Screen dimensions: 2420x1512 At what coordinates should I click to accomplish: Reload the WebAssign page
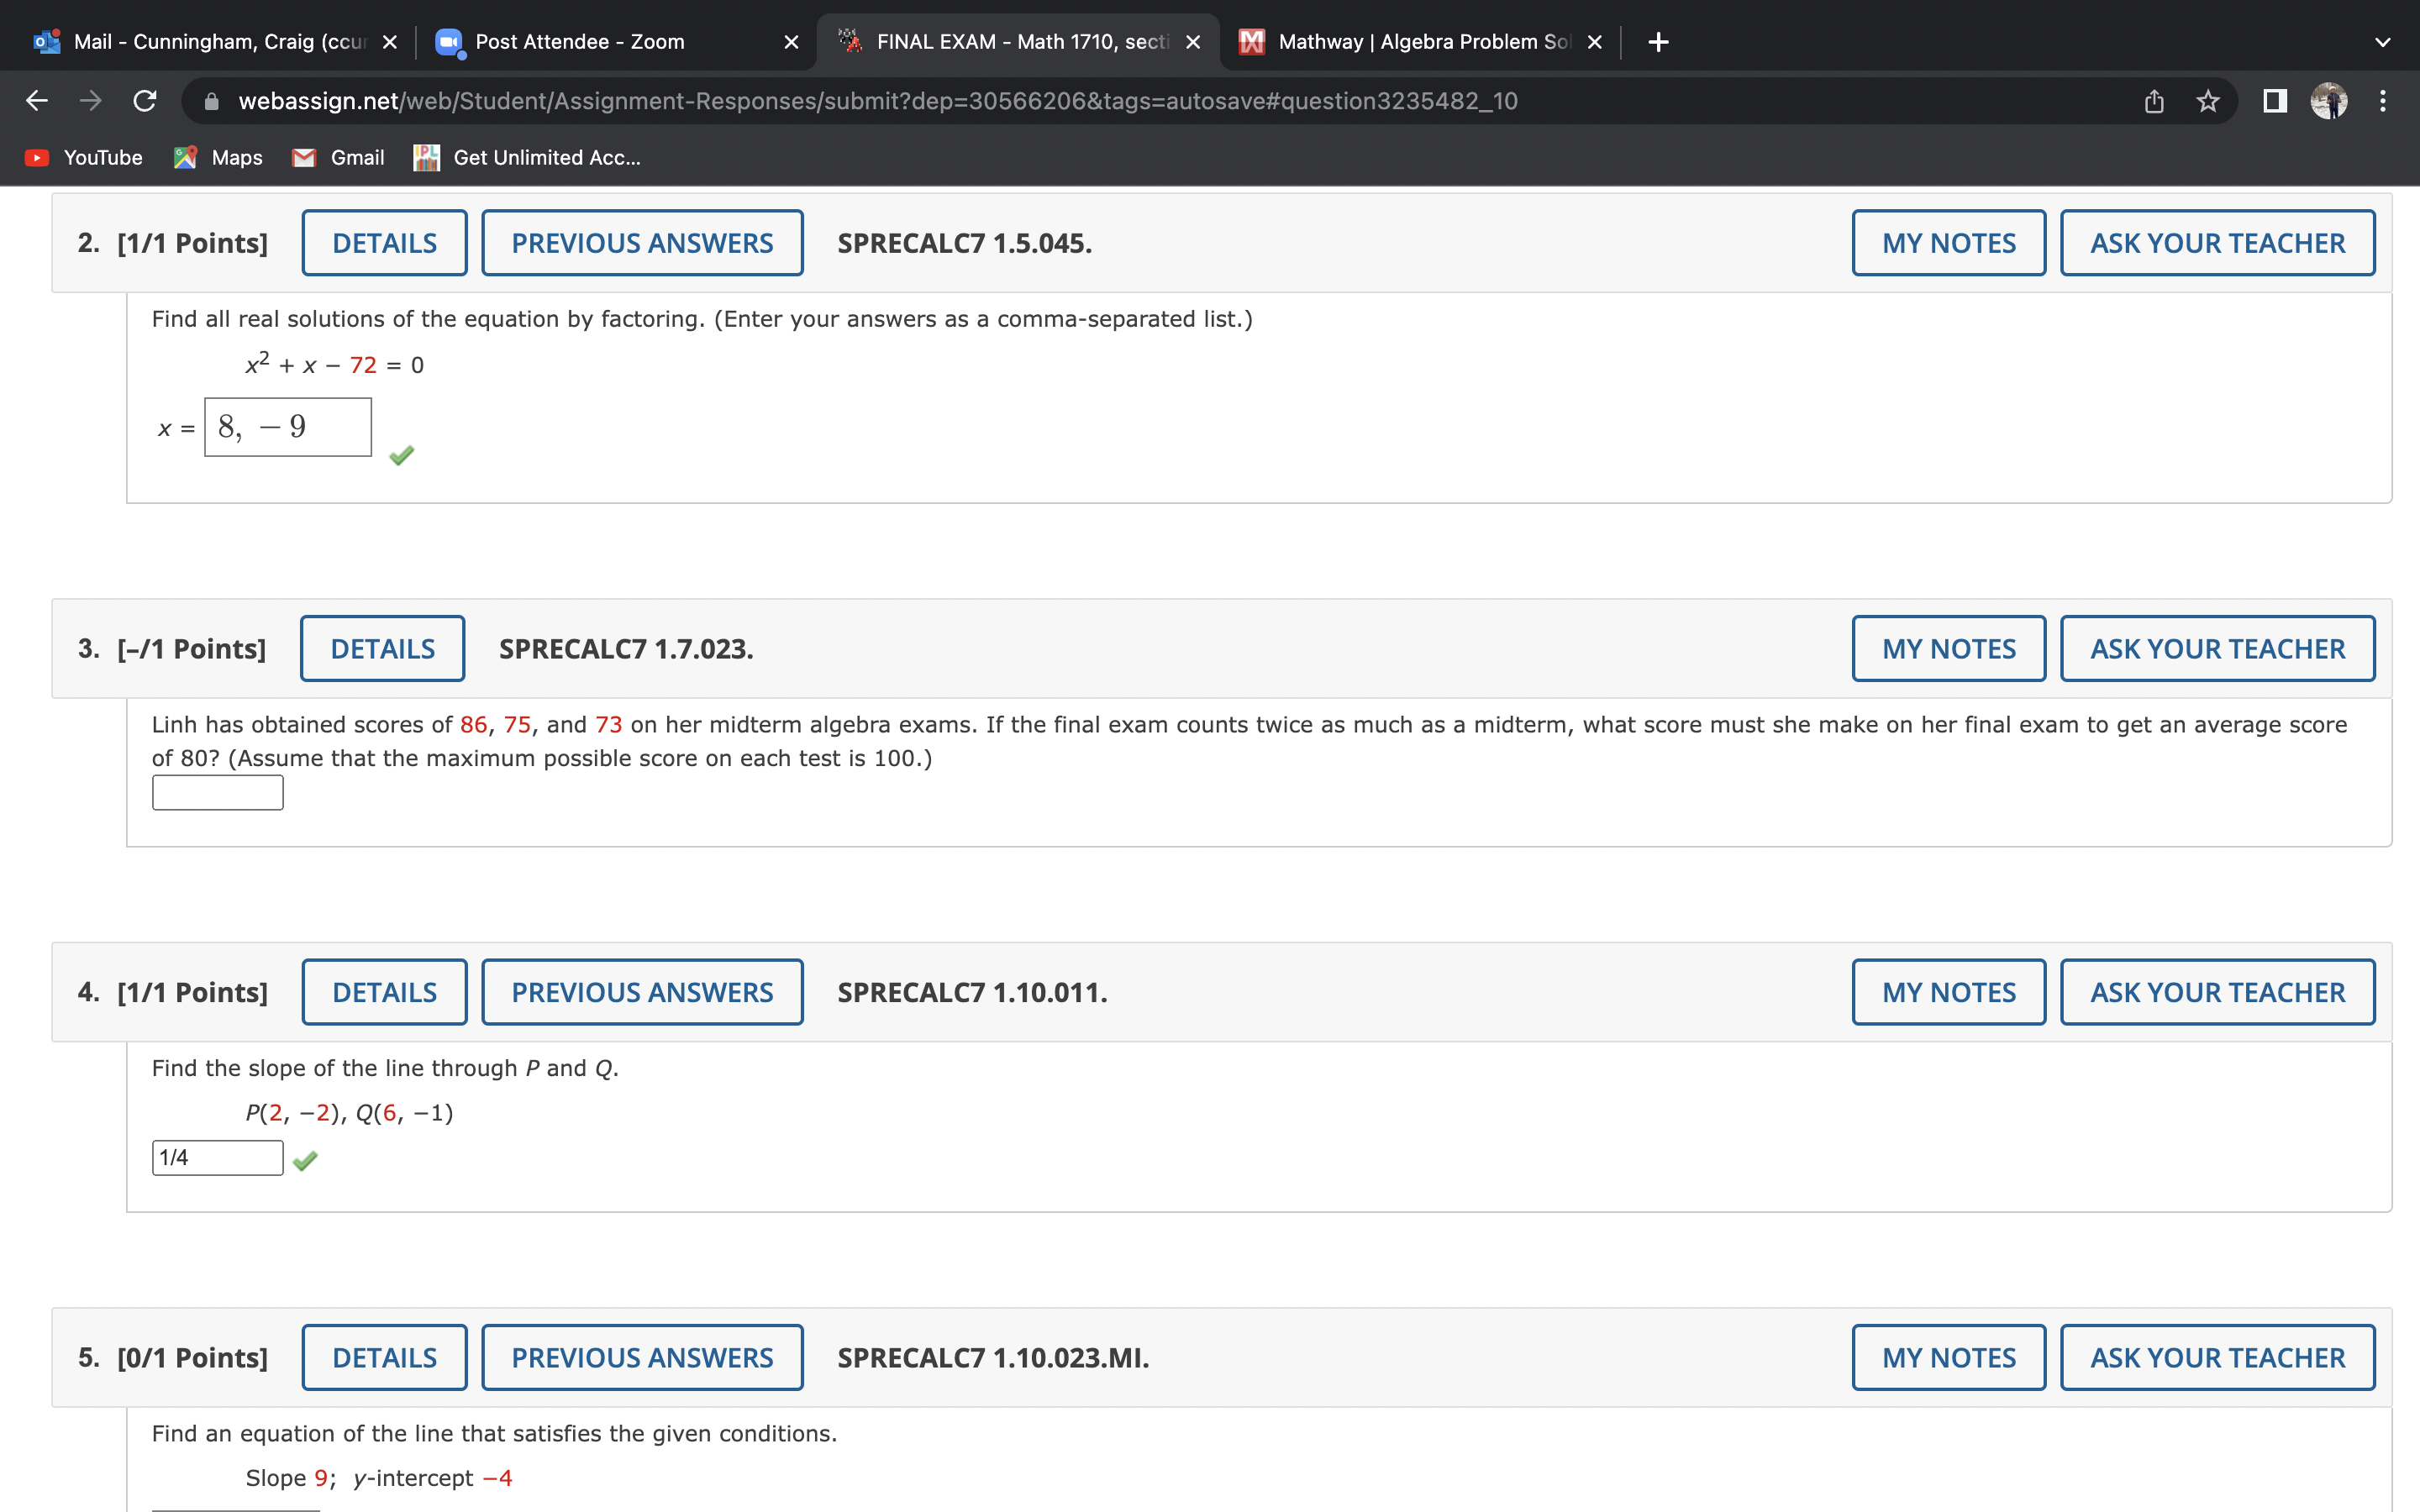click(x=145, y=101)
